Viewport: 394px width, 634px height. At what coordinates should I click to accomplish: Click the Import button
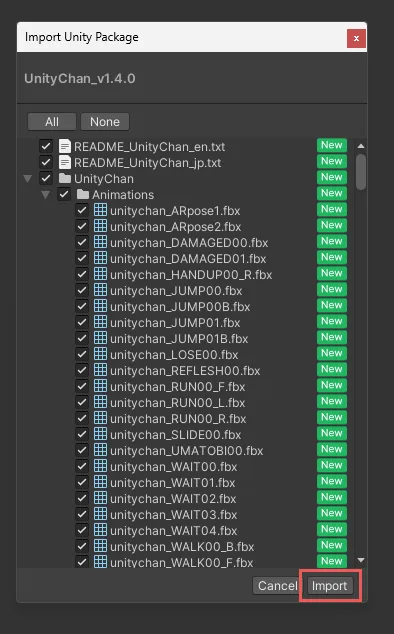click(329, 585)
